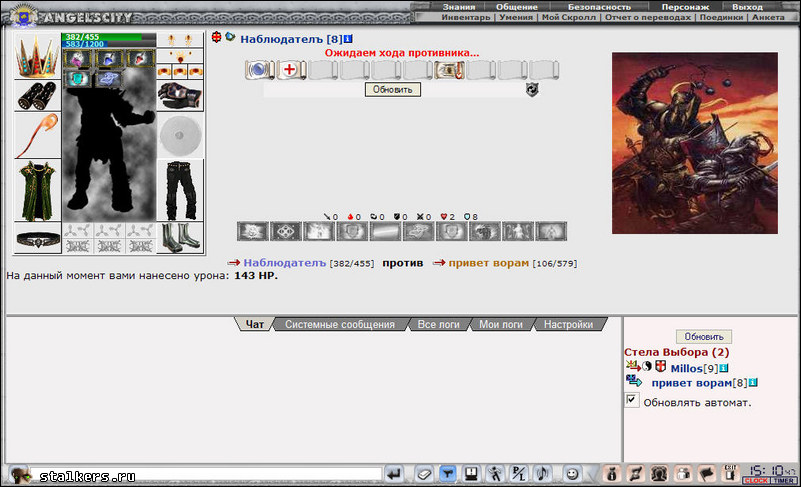Open info icon next to Наблюдатель [8]
Viewport: 801px width, 487px height.
point(348,39)
